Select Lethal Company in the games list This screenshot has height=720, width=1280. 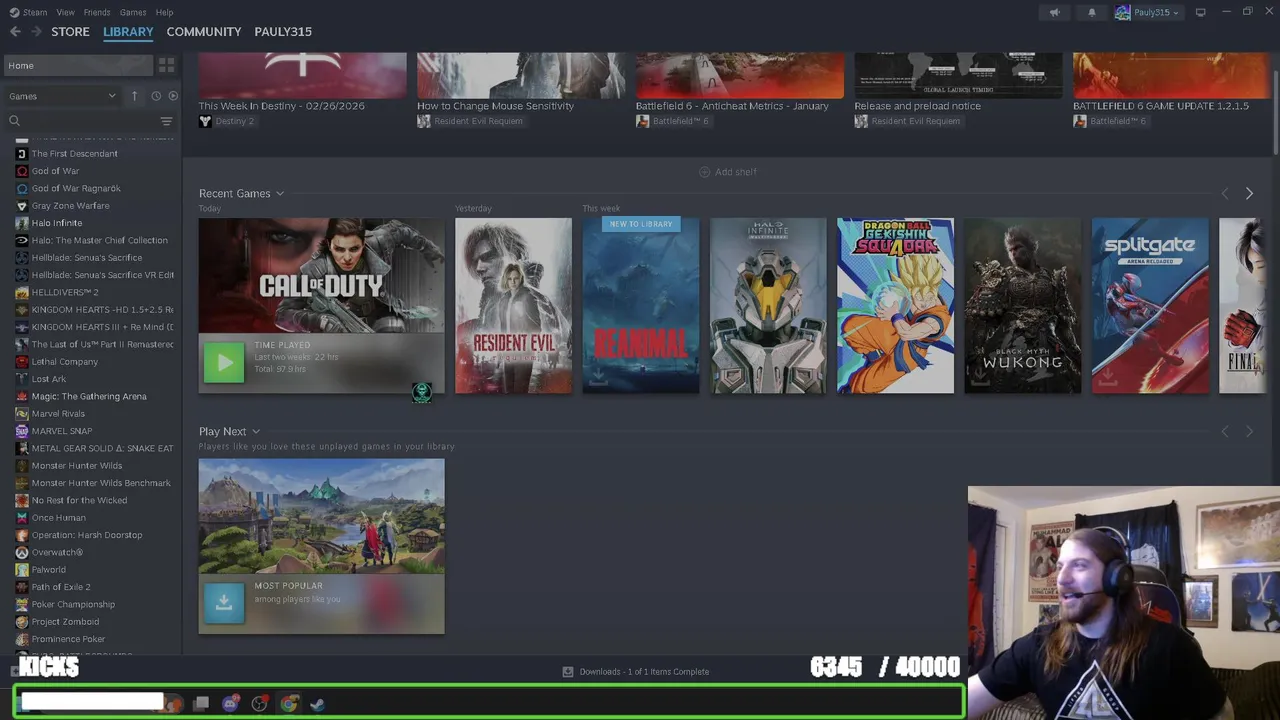pyautogui.click(x=64, y=362)
